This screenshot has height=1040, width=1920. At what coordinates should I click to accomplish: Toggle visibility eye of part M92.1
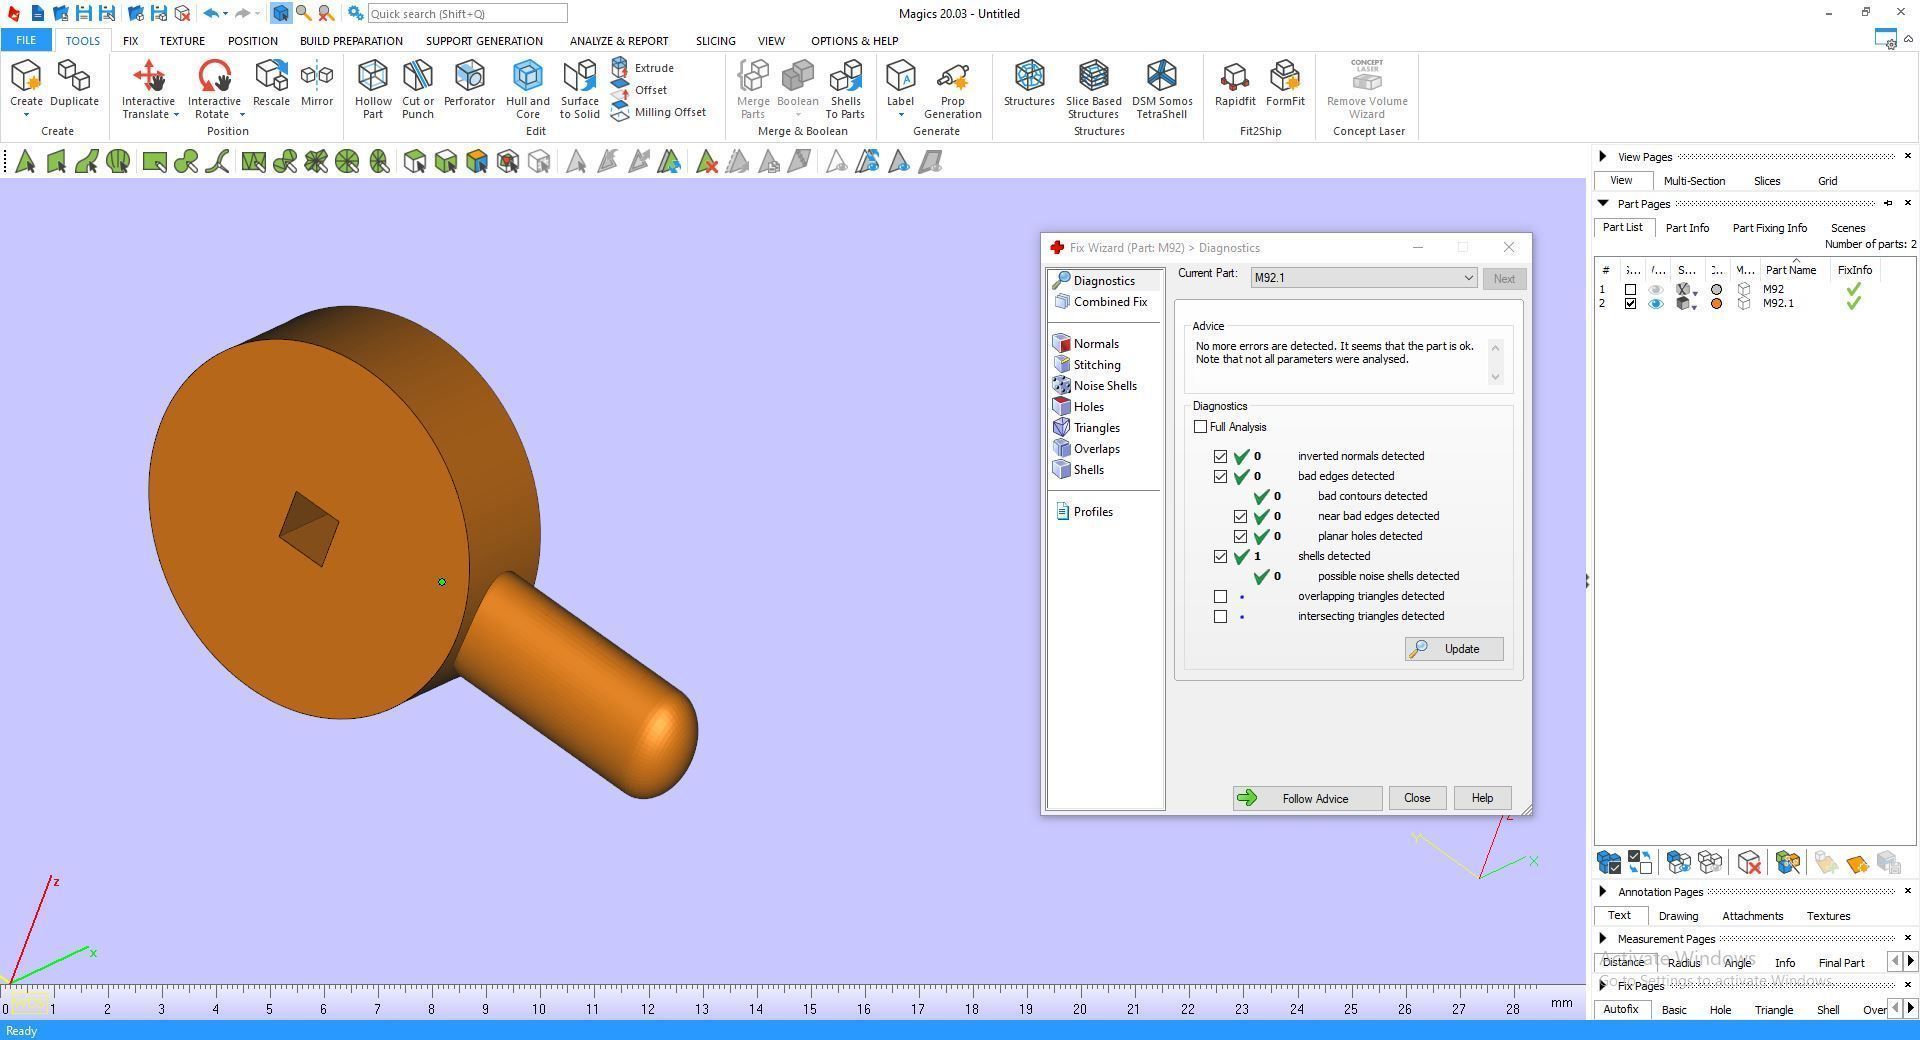pyautogui.click(x=1656, y=304)
